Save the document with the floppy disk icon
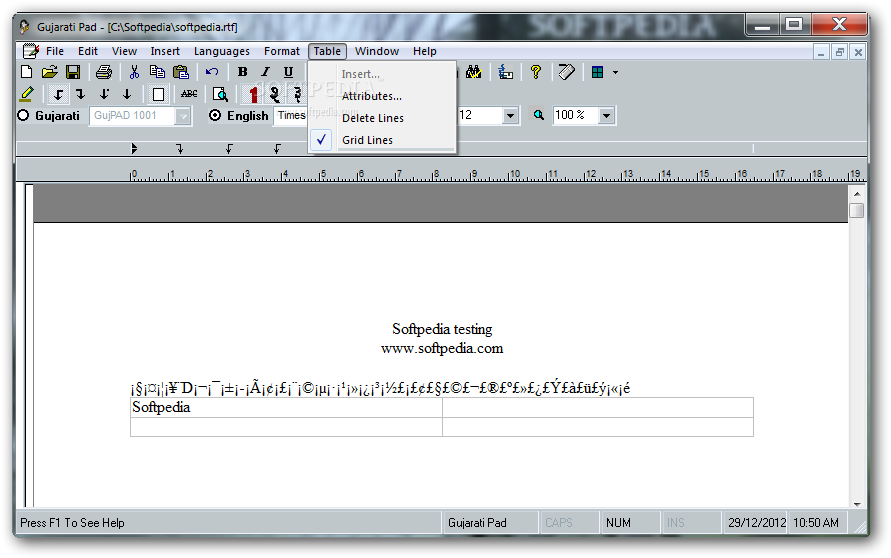Image resolution: width=891 pixels, height=558 pixels. tap(73, 72)
